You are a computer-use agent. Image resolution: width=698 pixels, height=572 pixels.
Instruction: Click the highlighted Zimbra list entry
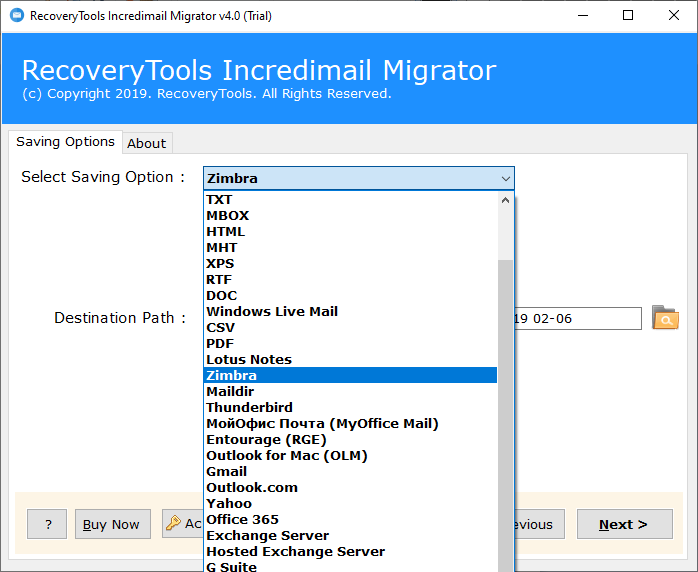pos(350,375)
